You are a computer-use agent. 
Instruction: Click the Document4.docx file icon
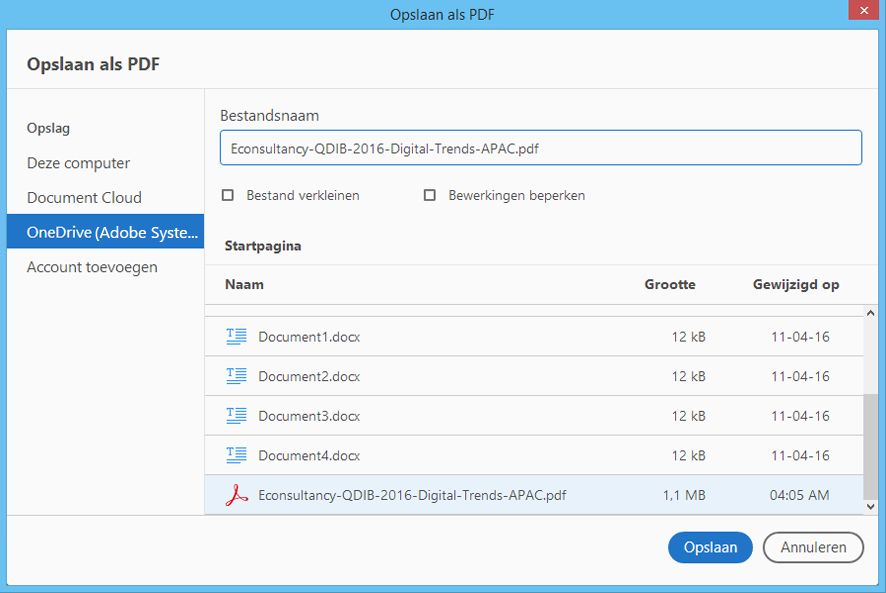(236, 455)
